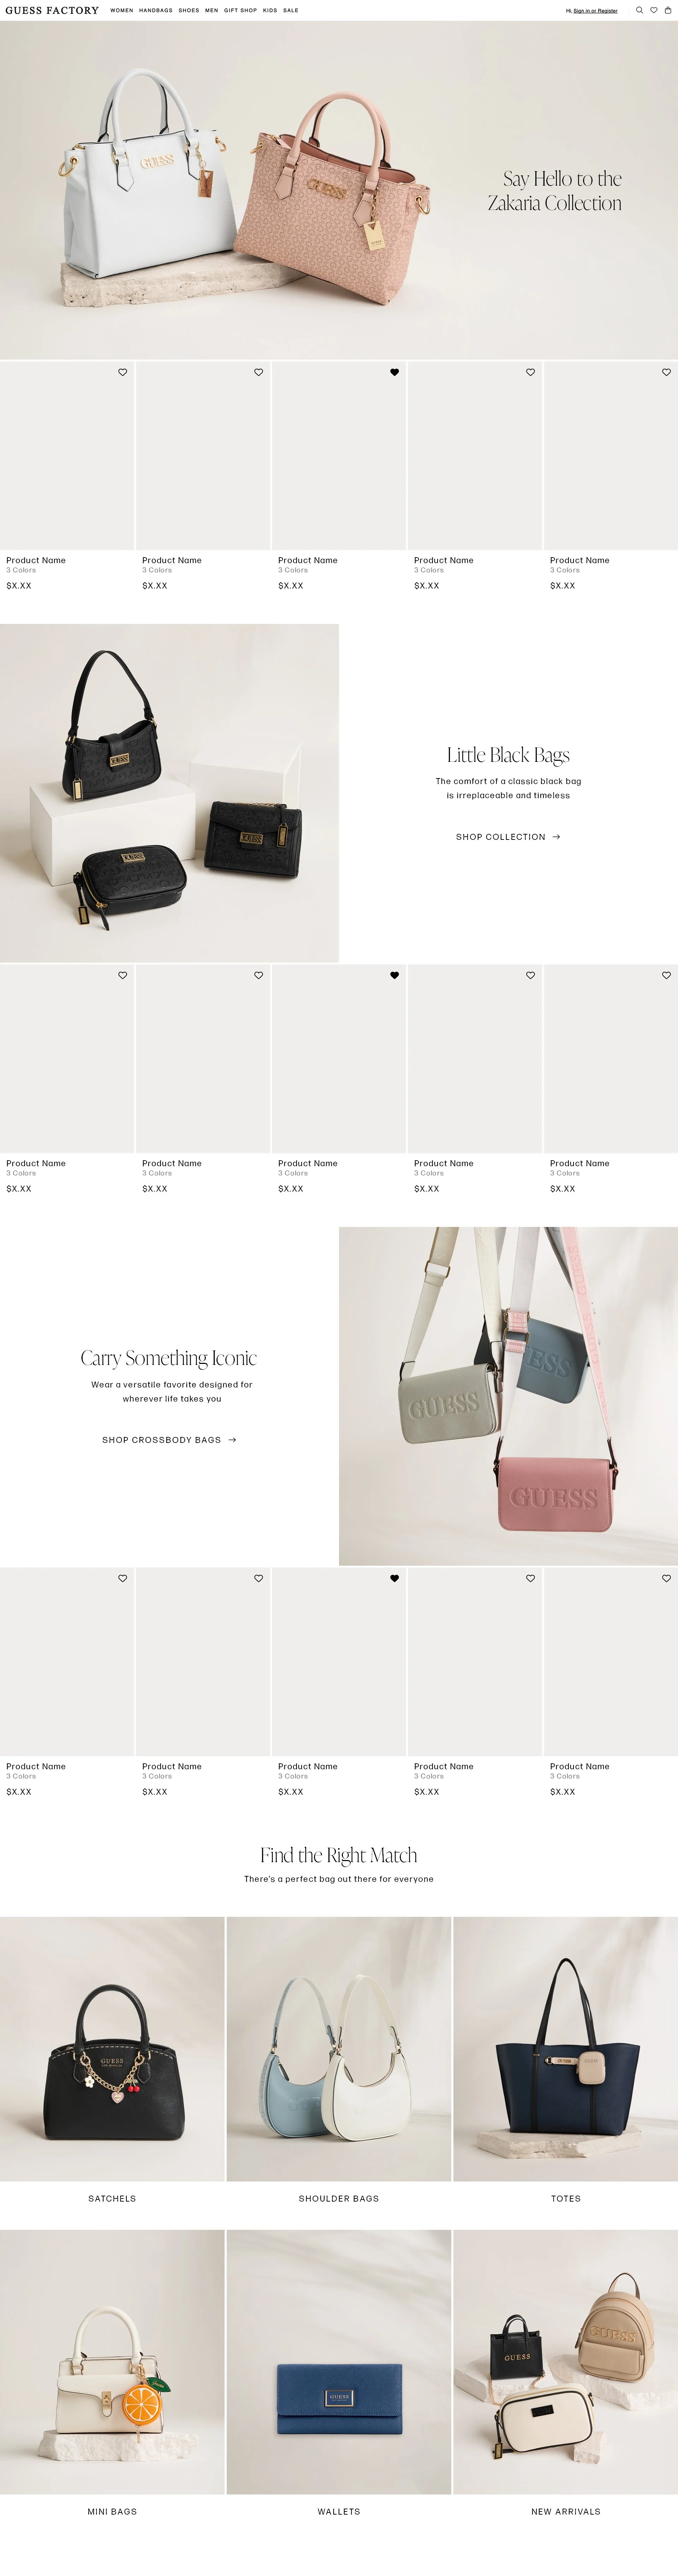The height and width of the screenshot is (2576, 678).
Task: Open the black satchel category image
Action: [x=112, y=2049]
